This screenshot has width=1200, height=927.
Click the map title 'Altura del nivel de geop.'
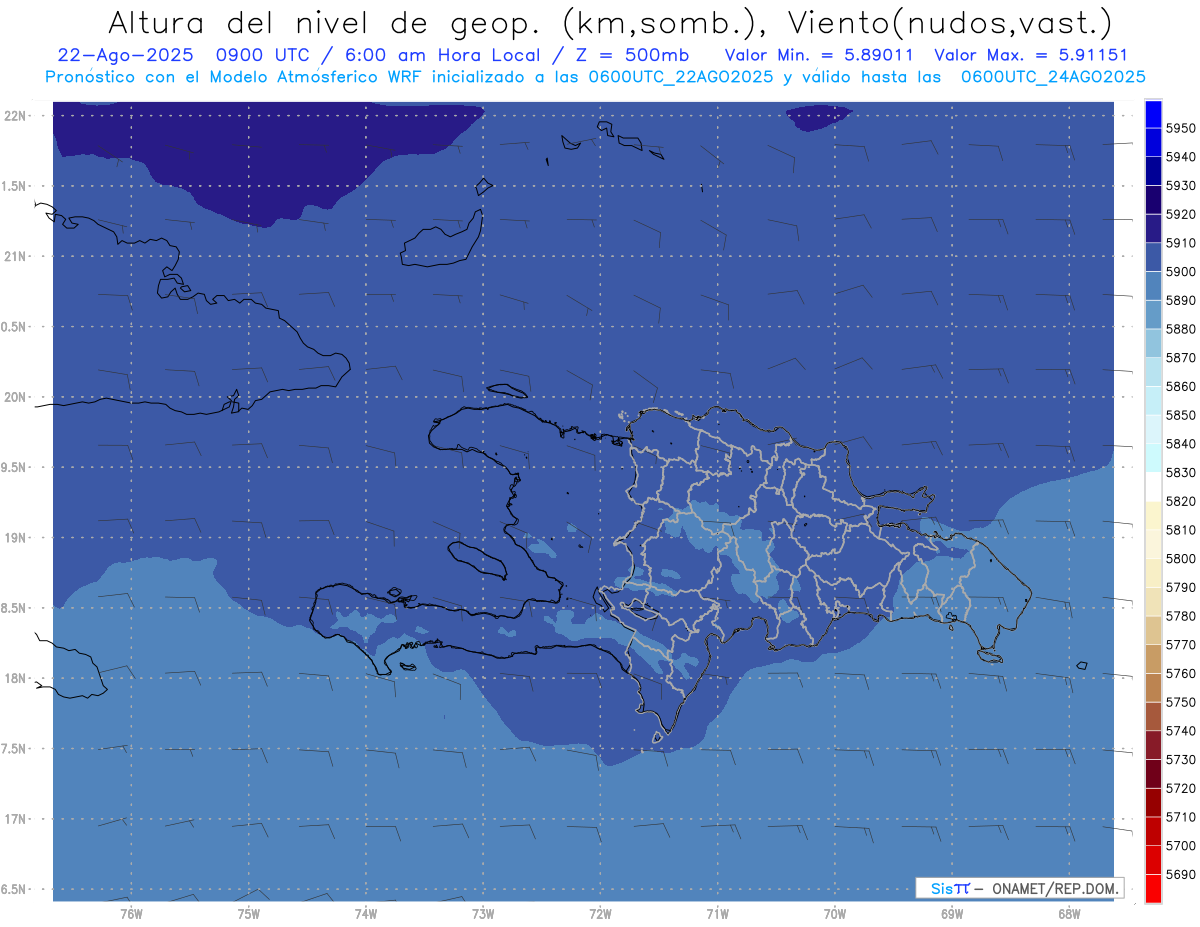[x=325, y=23]
